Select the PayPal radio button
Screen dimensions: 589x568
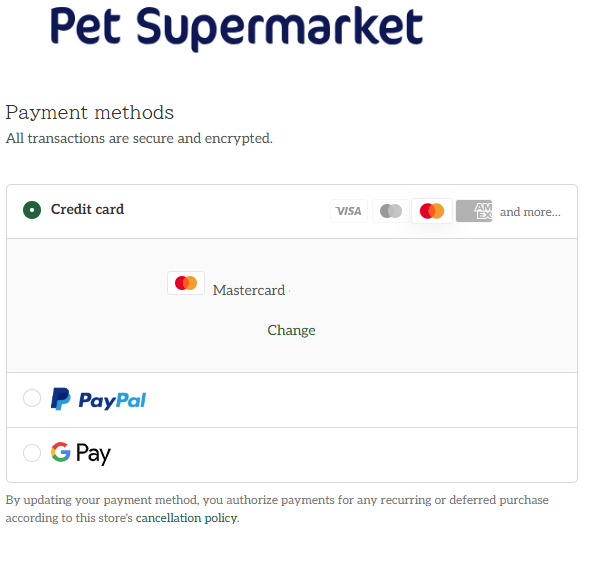pyautogui.click(x=32, y=398)
